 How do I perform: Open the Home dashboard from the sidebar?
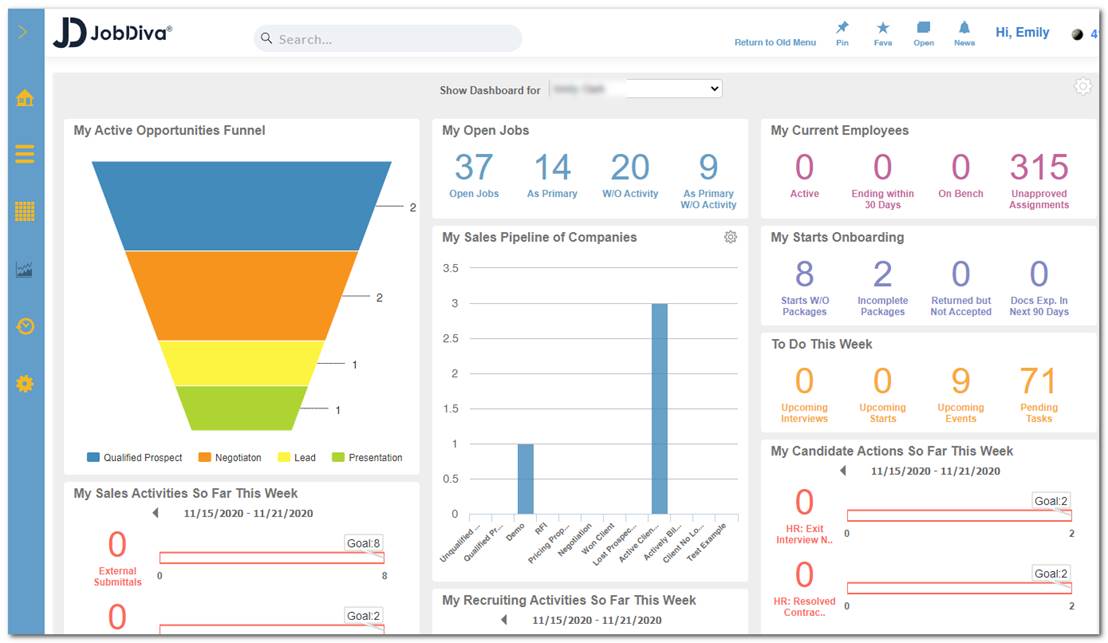coord(25,98)
